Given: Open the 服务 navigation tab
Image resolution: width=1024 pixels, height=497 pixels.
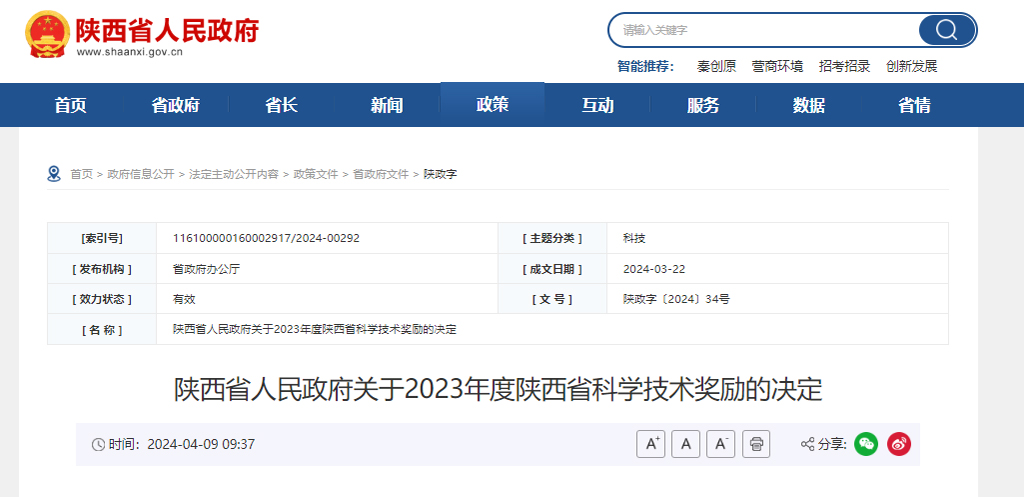Looking at the screenshot, I should 703,105.
